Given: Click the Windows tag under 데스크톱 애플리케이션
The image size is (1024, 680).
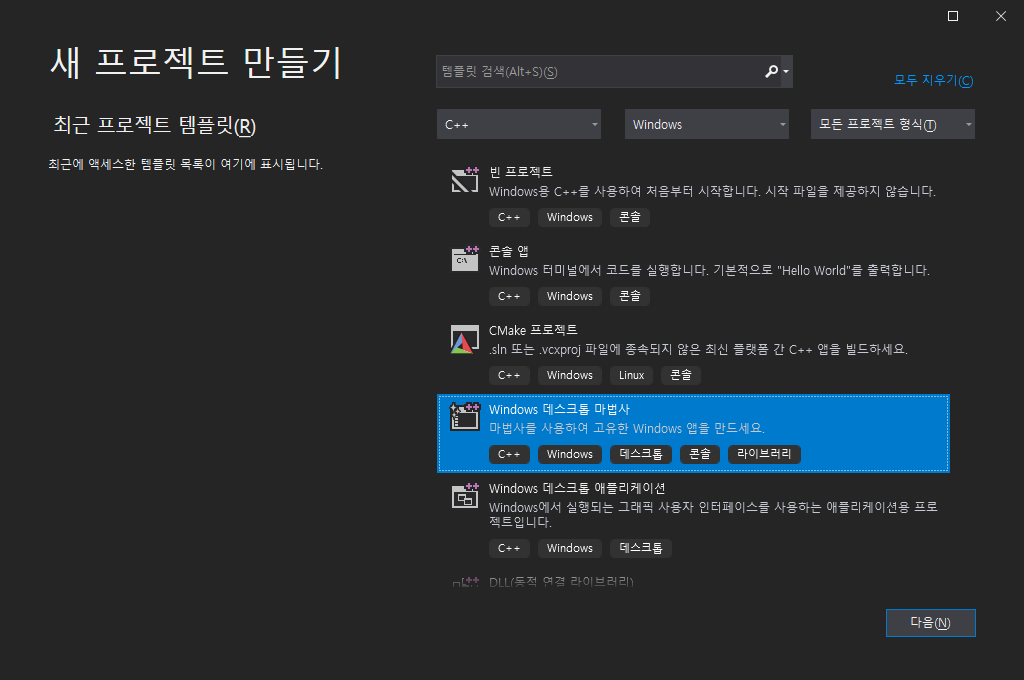Looking at the screenshot, I should click(x=569, y=548).
